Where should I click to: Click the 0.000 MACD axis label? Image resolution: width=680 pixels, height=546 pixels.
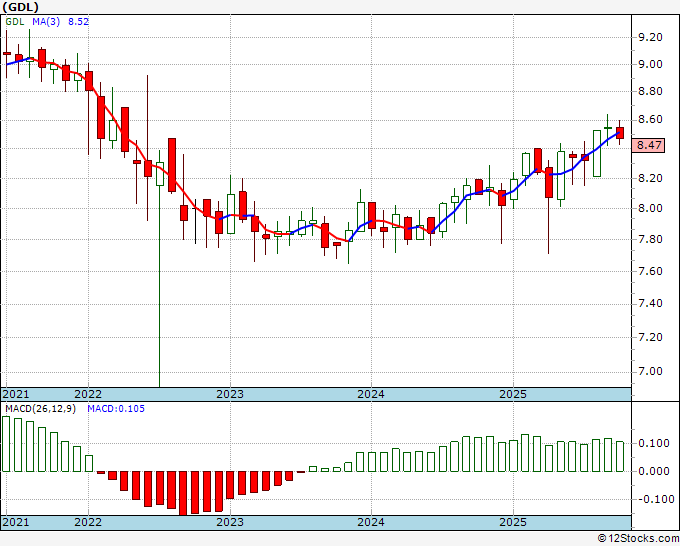[654, 471]
